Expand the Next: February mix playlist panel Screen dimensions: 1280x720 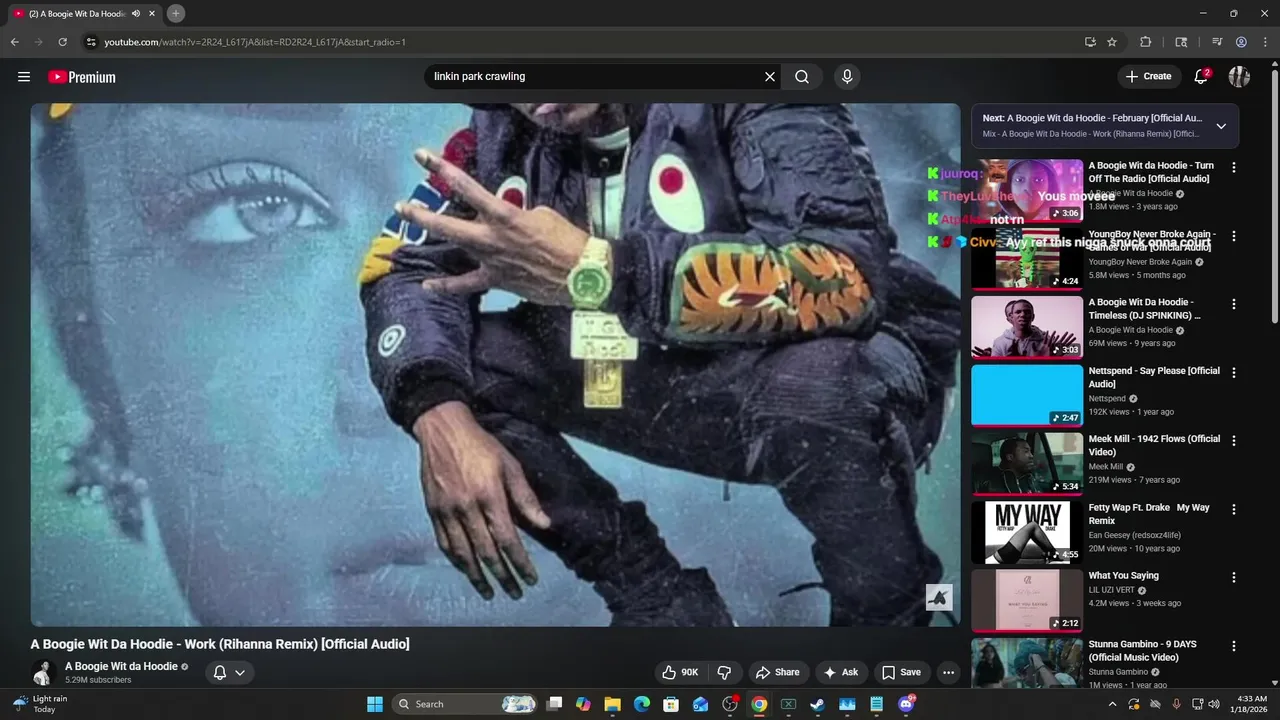pos(1221,126)
